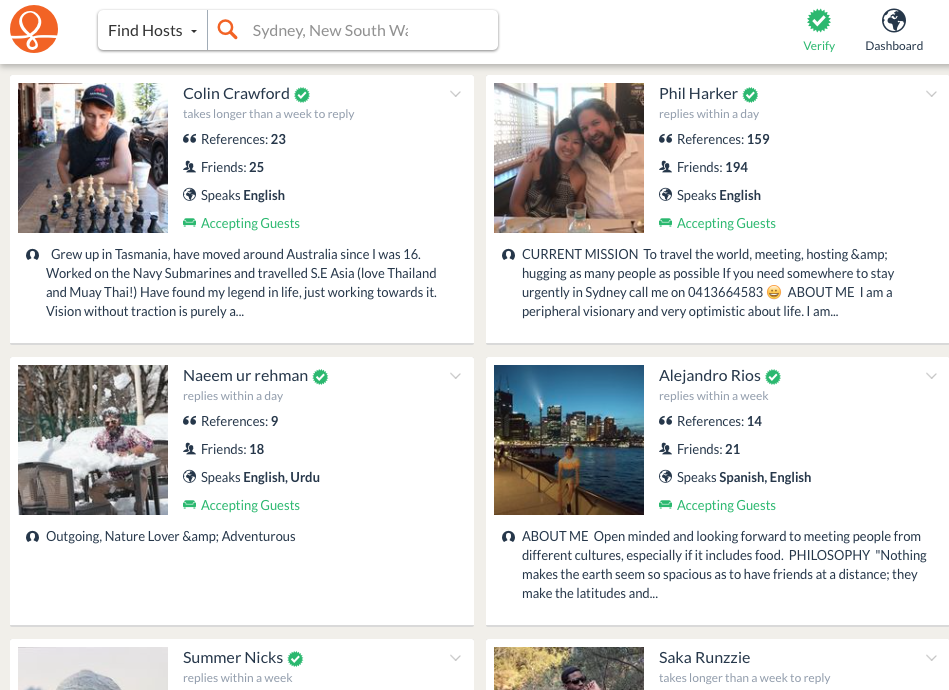Click the Dashboard label in the header
Viewport: 949px width, 690px height.
coord(893,46)
